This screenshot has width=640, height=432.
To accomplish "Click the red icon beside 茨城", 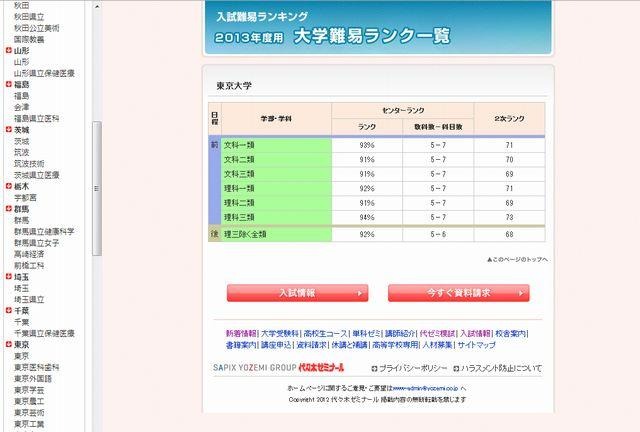I will [8, 130].
